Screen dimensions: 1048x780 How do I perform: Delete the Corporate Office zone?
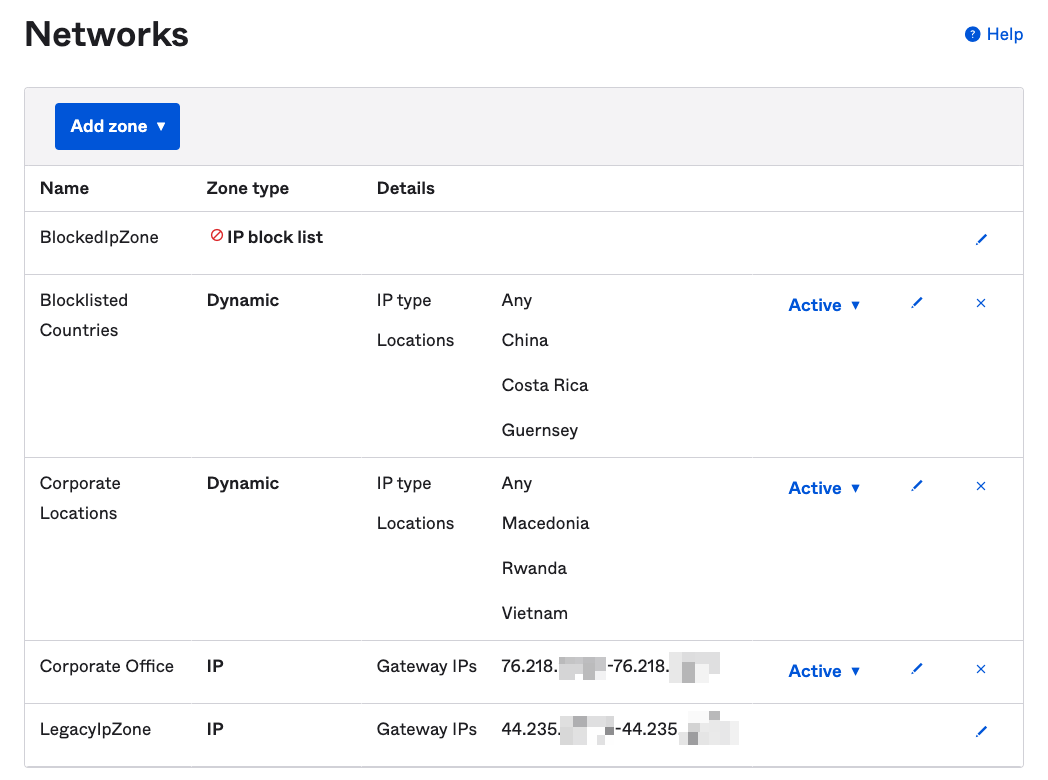[x=980, y=669]
